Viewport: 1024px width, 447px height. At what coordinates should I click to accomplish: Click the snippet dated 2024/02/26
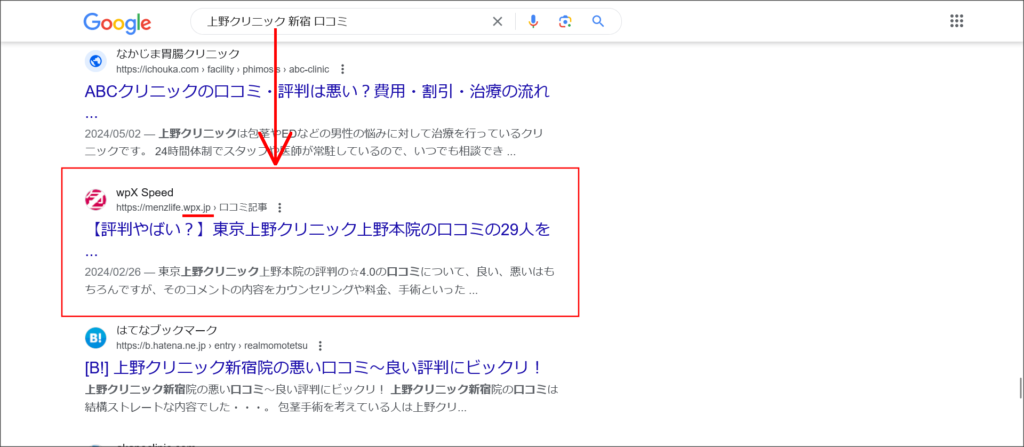[x=320, y=280]
